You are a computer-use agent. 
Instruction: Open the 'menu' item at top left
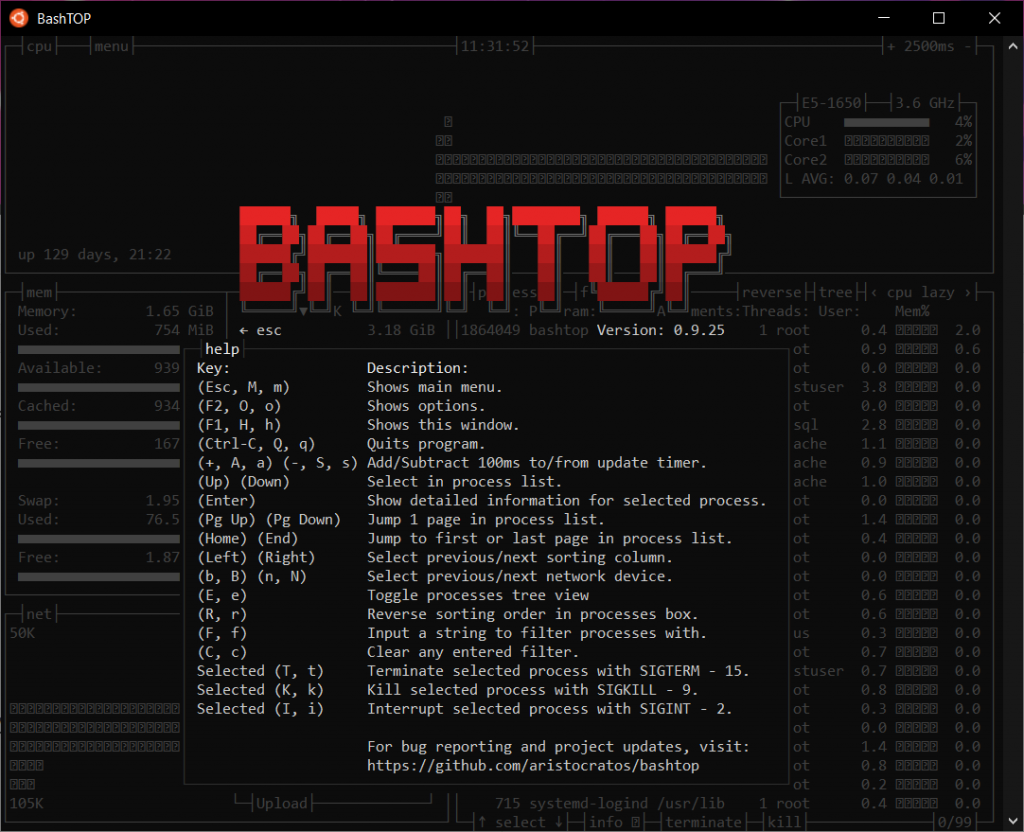click(x=110, y=45)
